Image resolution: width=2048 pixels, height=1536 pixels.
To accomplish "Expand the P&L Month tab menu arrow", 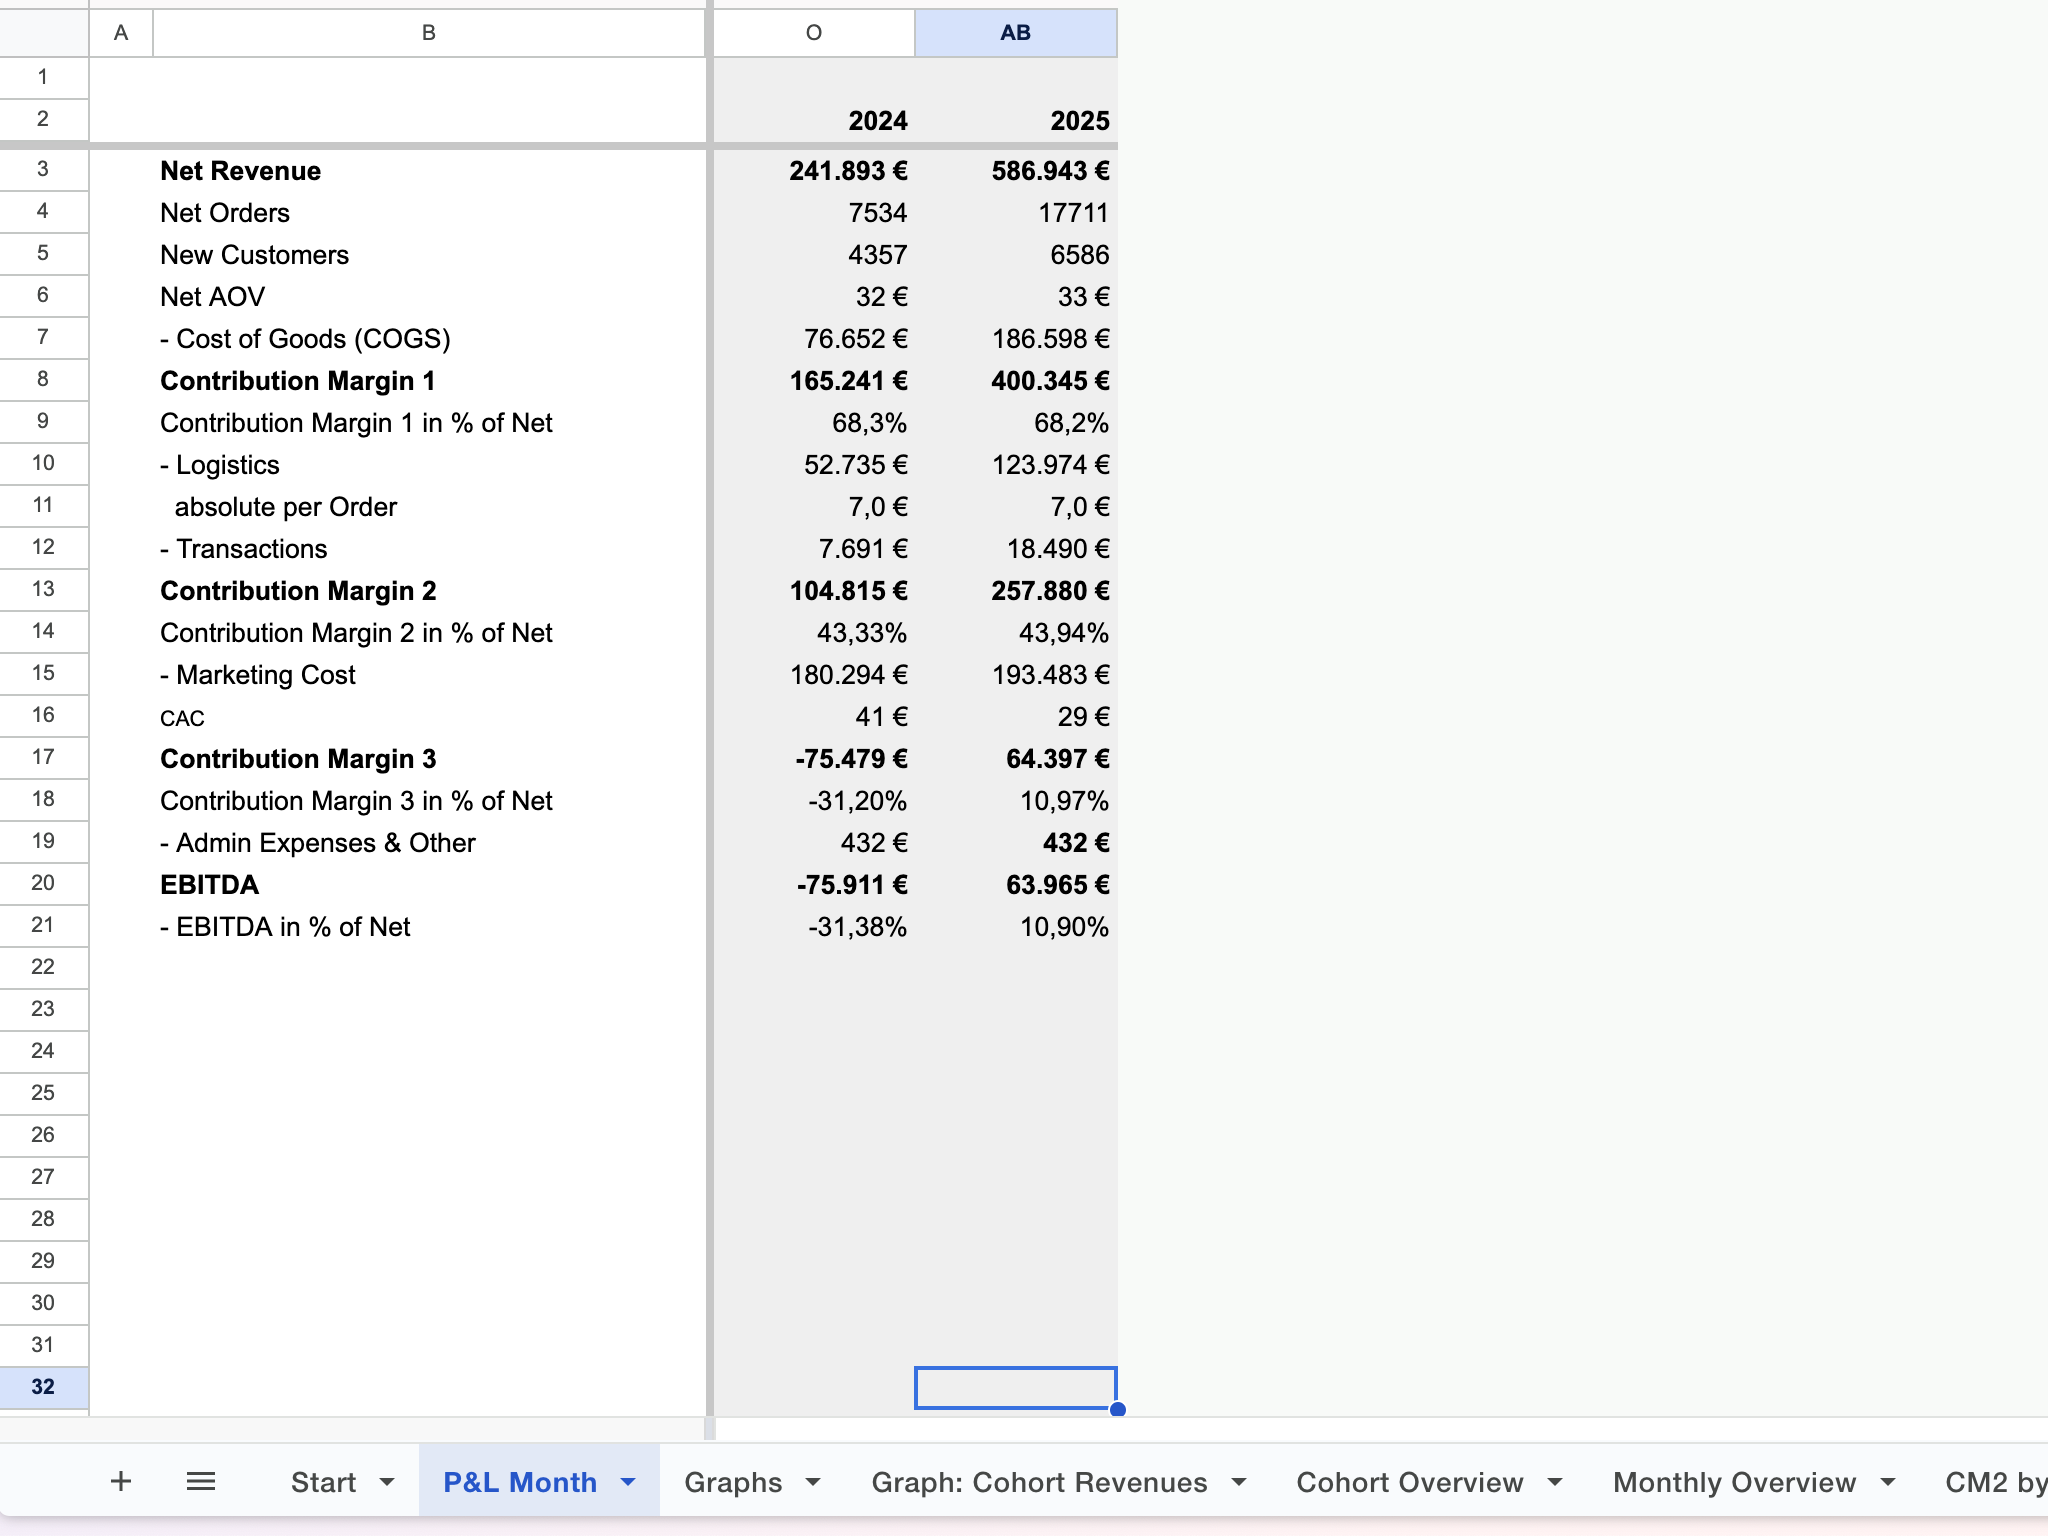I will 628,1482.
